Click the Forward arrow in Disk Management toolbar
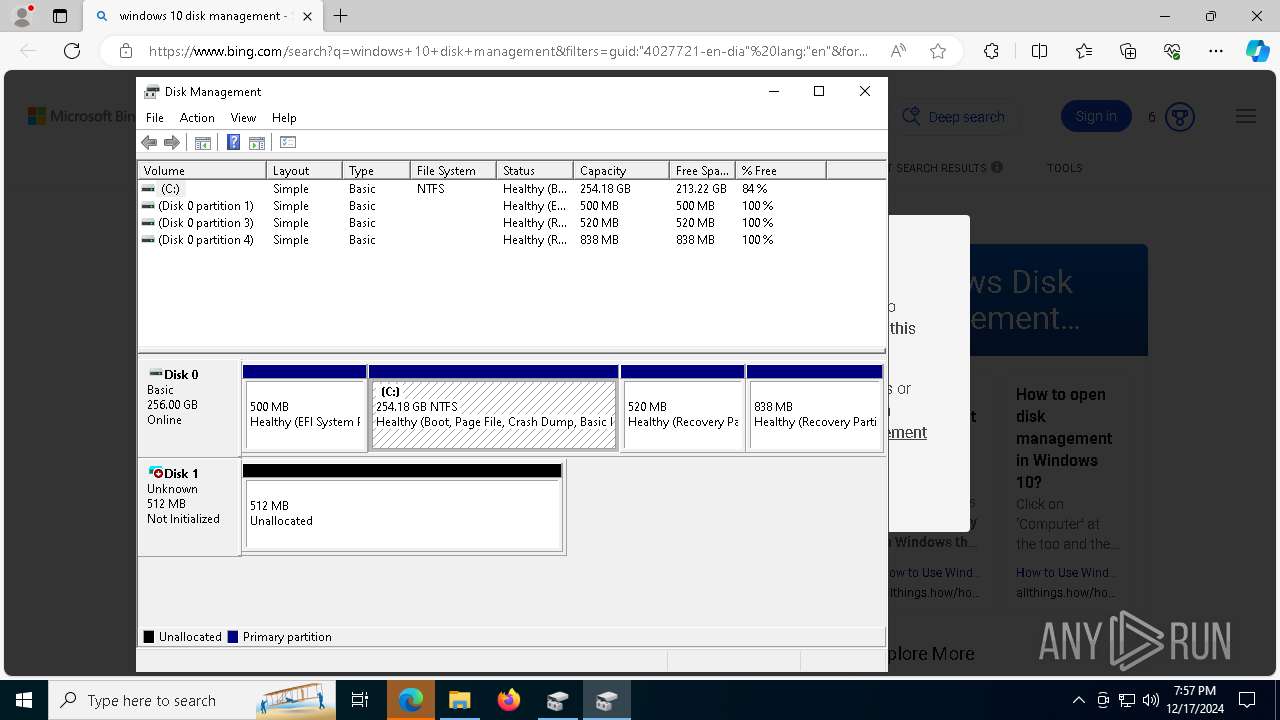1280x720 pixels. (172, 143)
